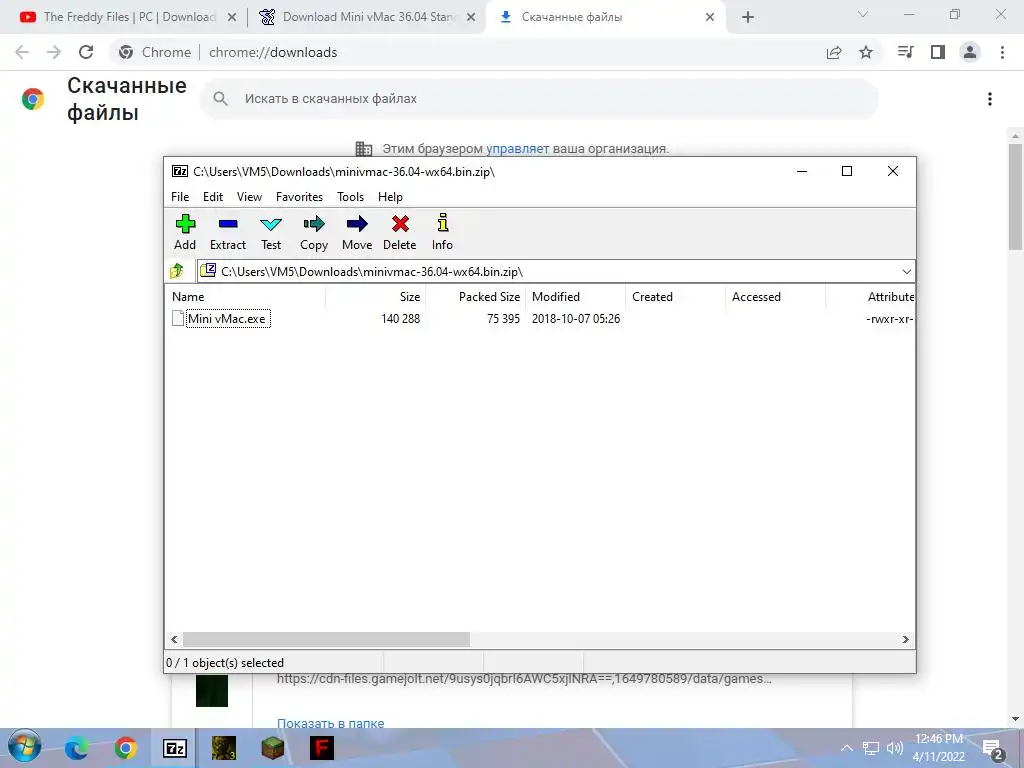This screenshot has height=768, width=1024.
Task: Sort files by the Name column
Action: tap(245, 296)
